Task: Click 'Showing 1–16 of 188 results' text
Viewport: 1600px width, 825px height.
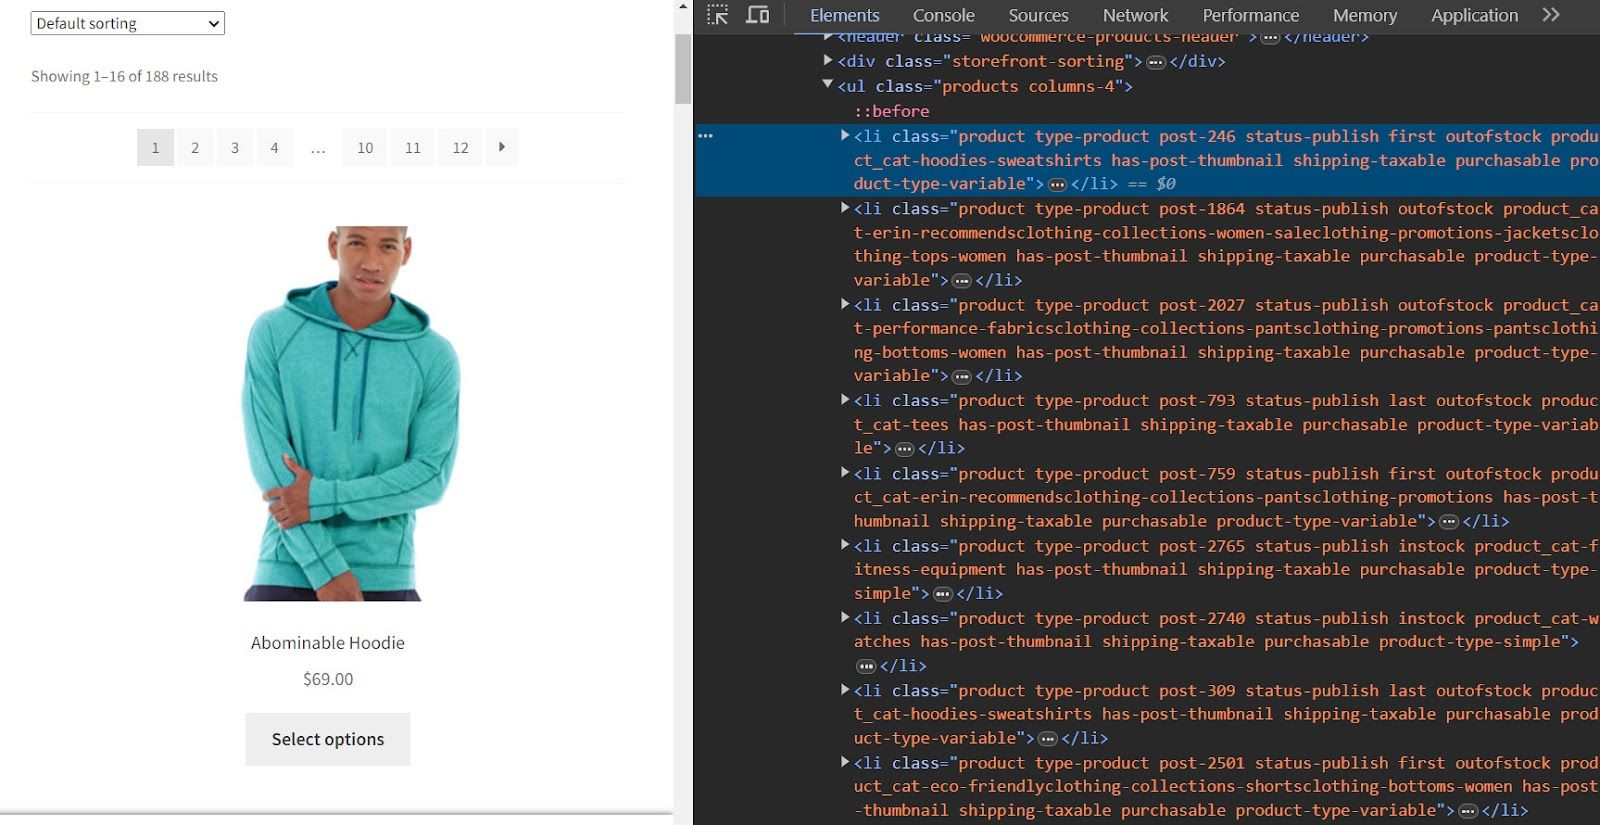Action: (124, 76)
